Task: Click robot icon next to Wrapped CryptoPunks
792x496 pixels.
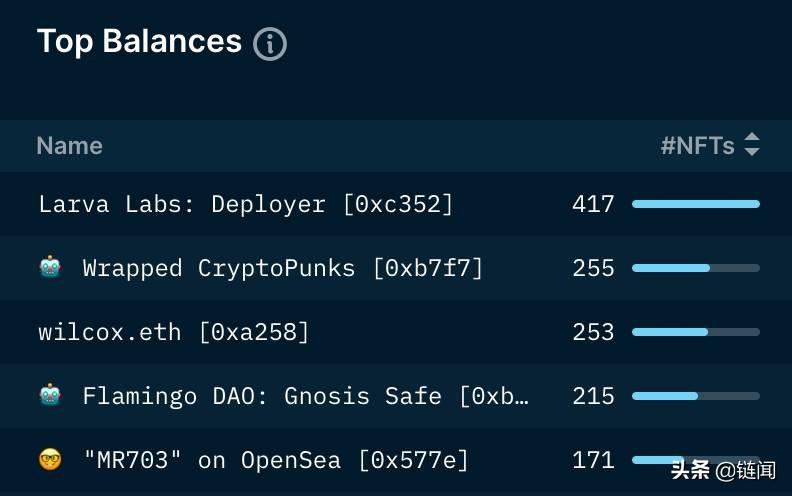Action: click(x=50, y=267)
